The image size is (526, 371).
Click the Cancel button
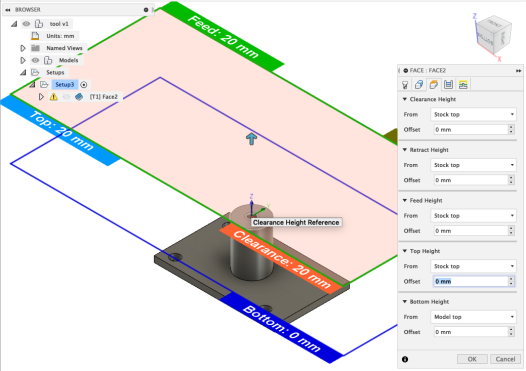tap(505, 359)
